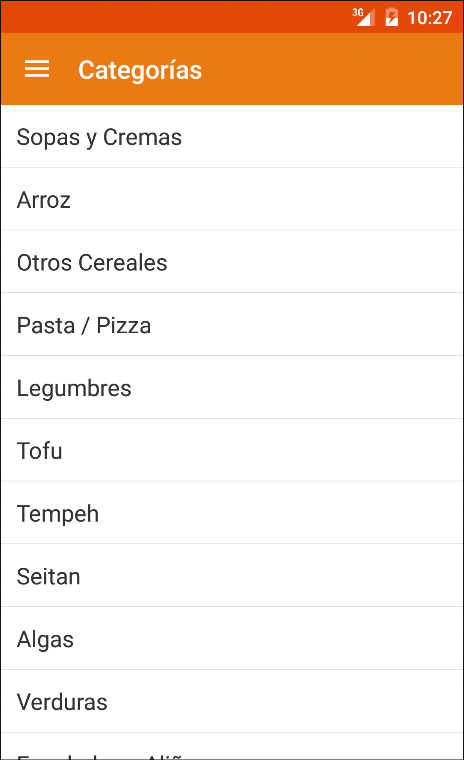464x760 pixels.
Task: Open the Verduras category
Action: [232, 701]
